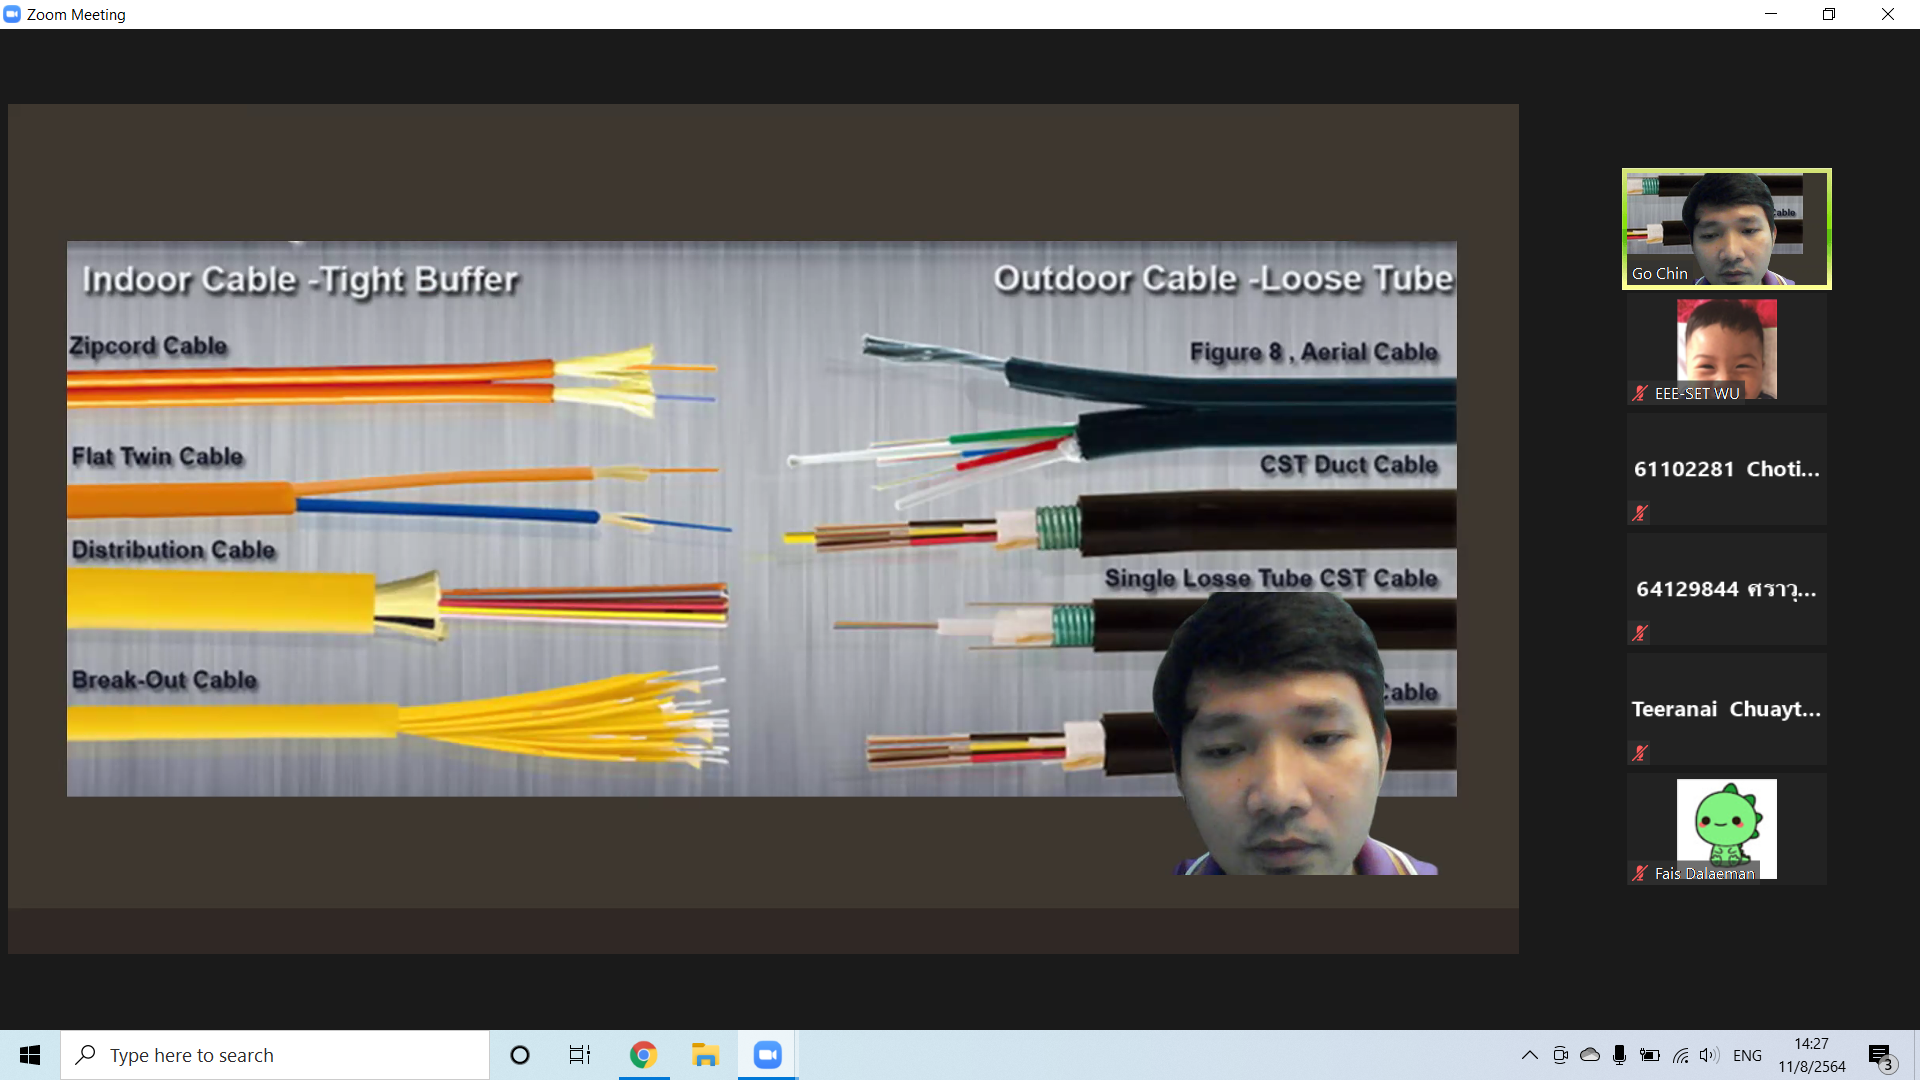Viewport: 1920px width, 1080px height.
Task: Open the Windows Start menu
Action: point(30,1055)
